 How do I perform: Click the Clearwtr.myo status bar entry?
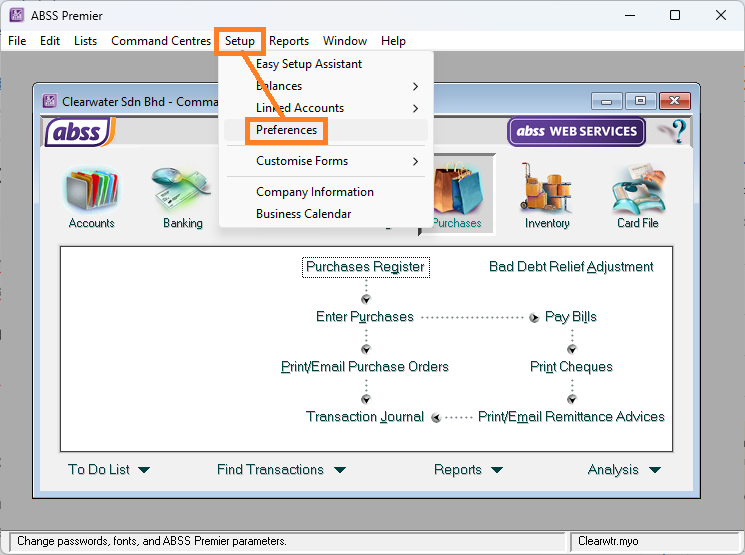tap(608, 541)
